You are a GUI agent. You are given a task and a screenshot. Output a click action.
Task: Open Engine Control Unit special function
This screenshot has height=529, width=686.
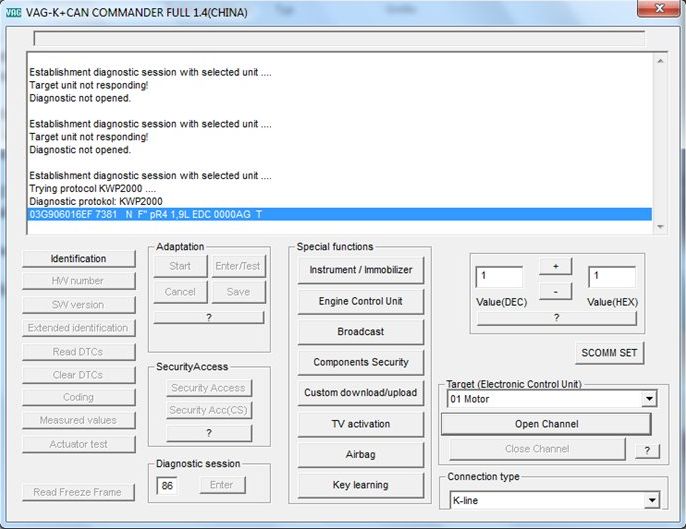point(361,301)
